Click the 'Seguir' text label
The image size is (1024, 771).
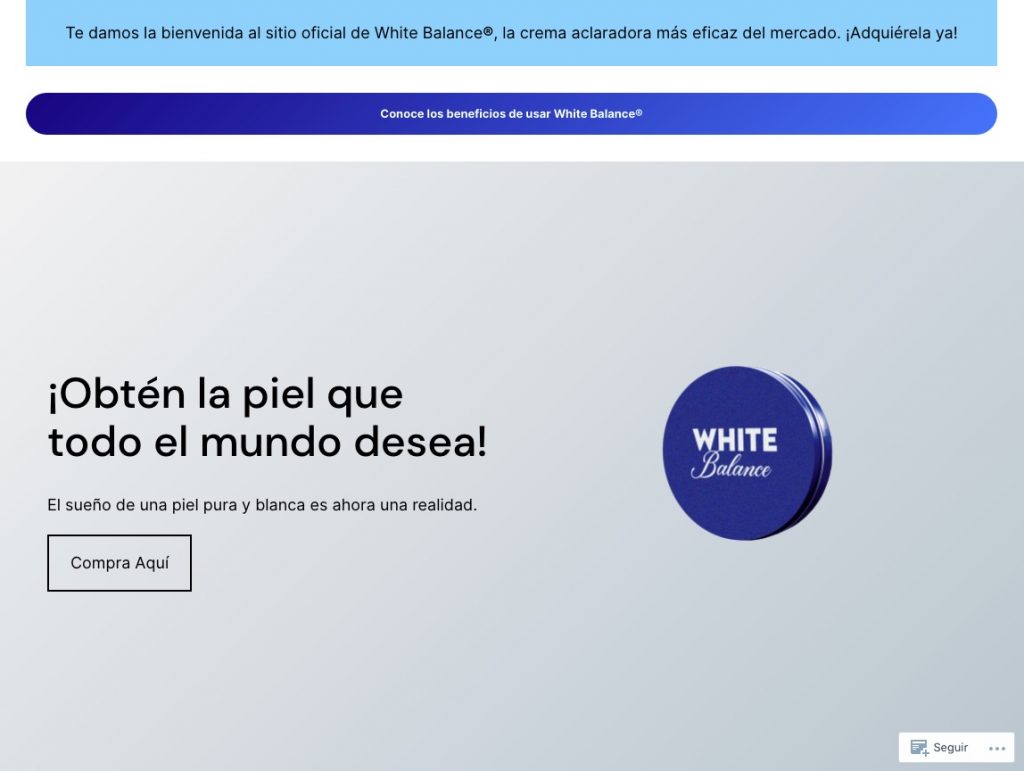[x=950, y=748]
